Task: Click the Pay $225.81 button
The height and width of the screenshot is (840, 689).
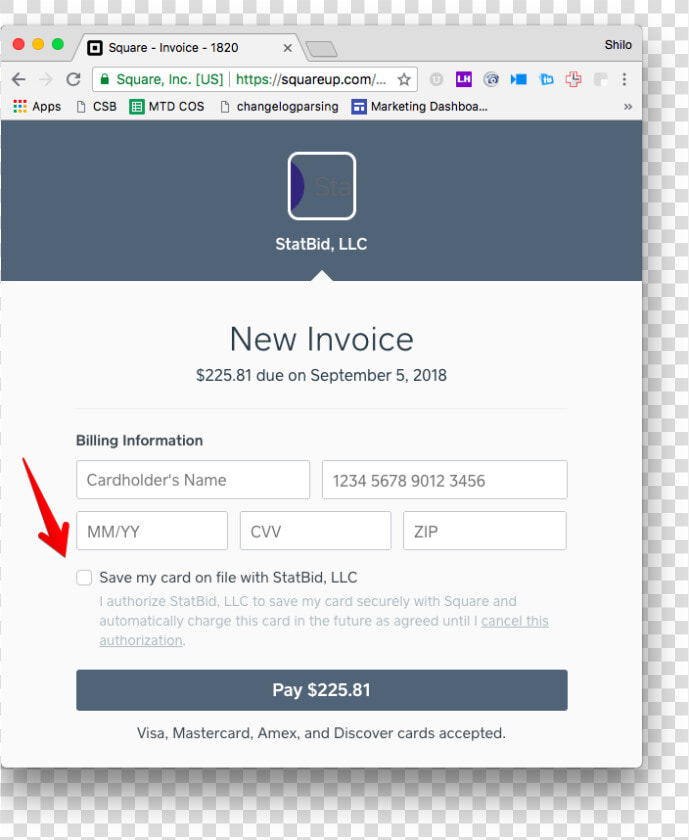Action: [x=321, y=690]
